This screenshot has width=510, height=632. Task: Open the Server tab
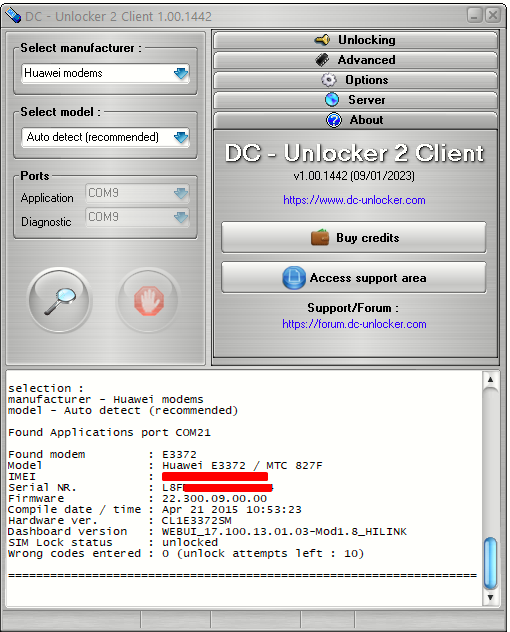[x=356, y=100]
